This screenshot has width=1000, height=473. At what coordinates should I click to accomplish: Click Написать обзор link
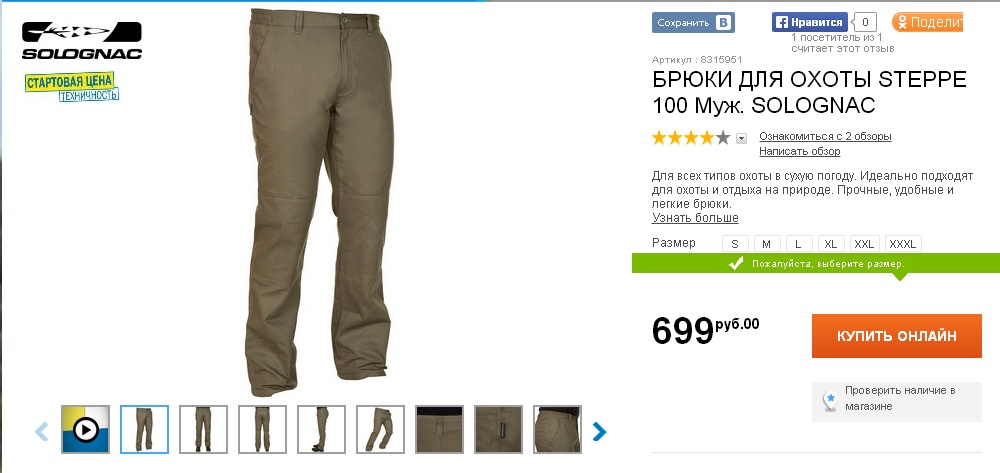tap(800, 152)
